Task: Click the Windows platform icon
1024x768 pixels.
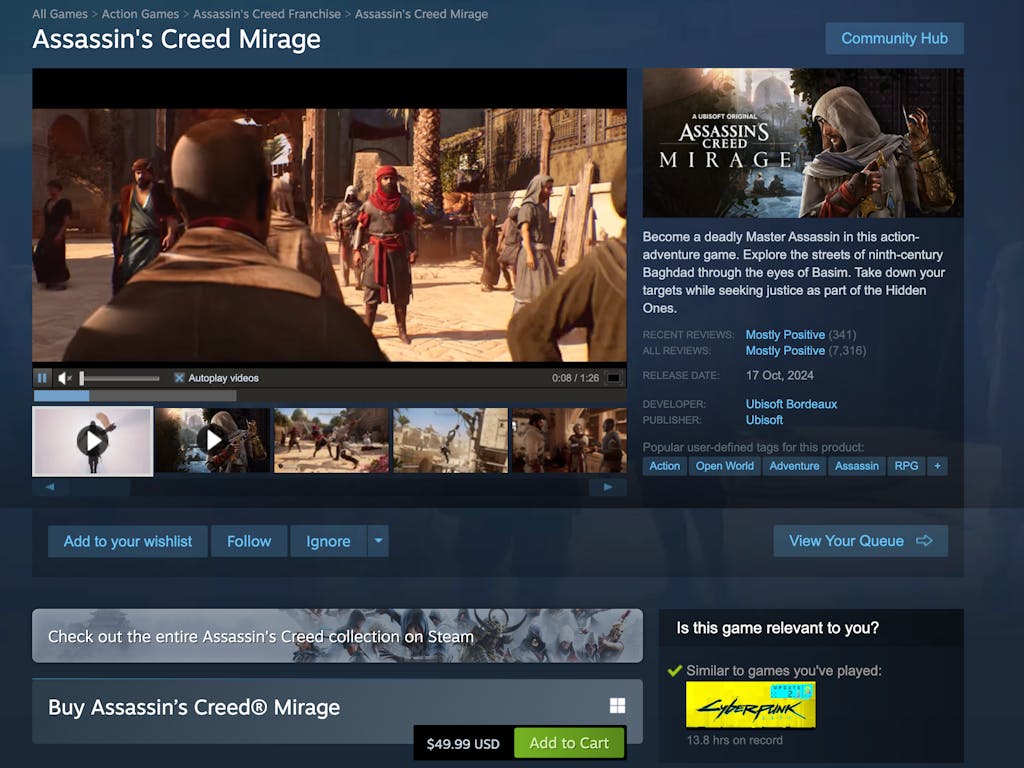Action: [x=617, y=705]
